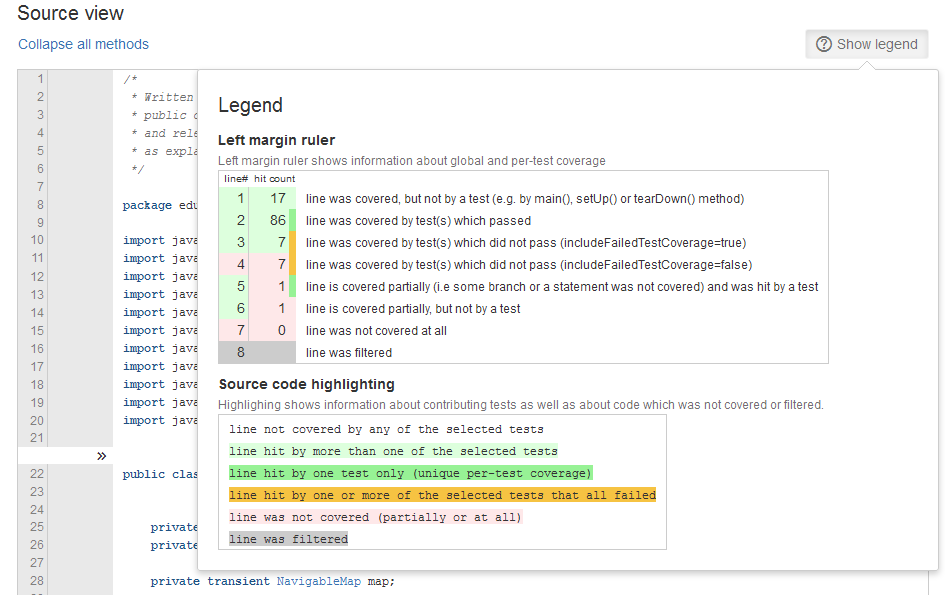Screen dimensions: 945x595
Task: Click the Collapse all methods link
Action: click(x=83, y=44)
